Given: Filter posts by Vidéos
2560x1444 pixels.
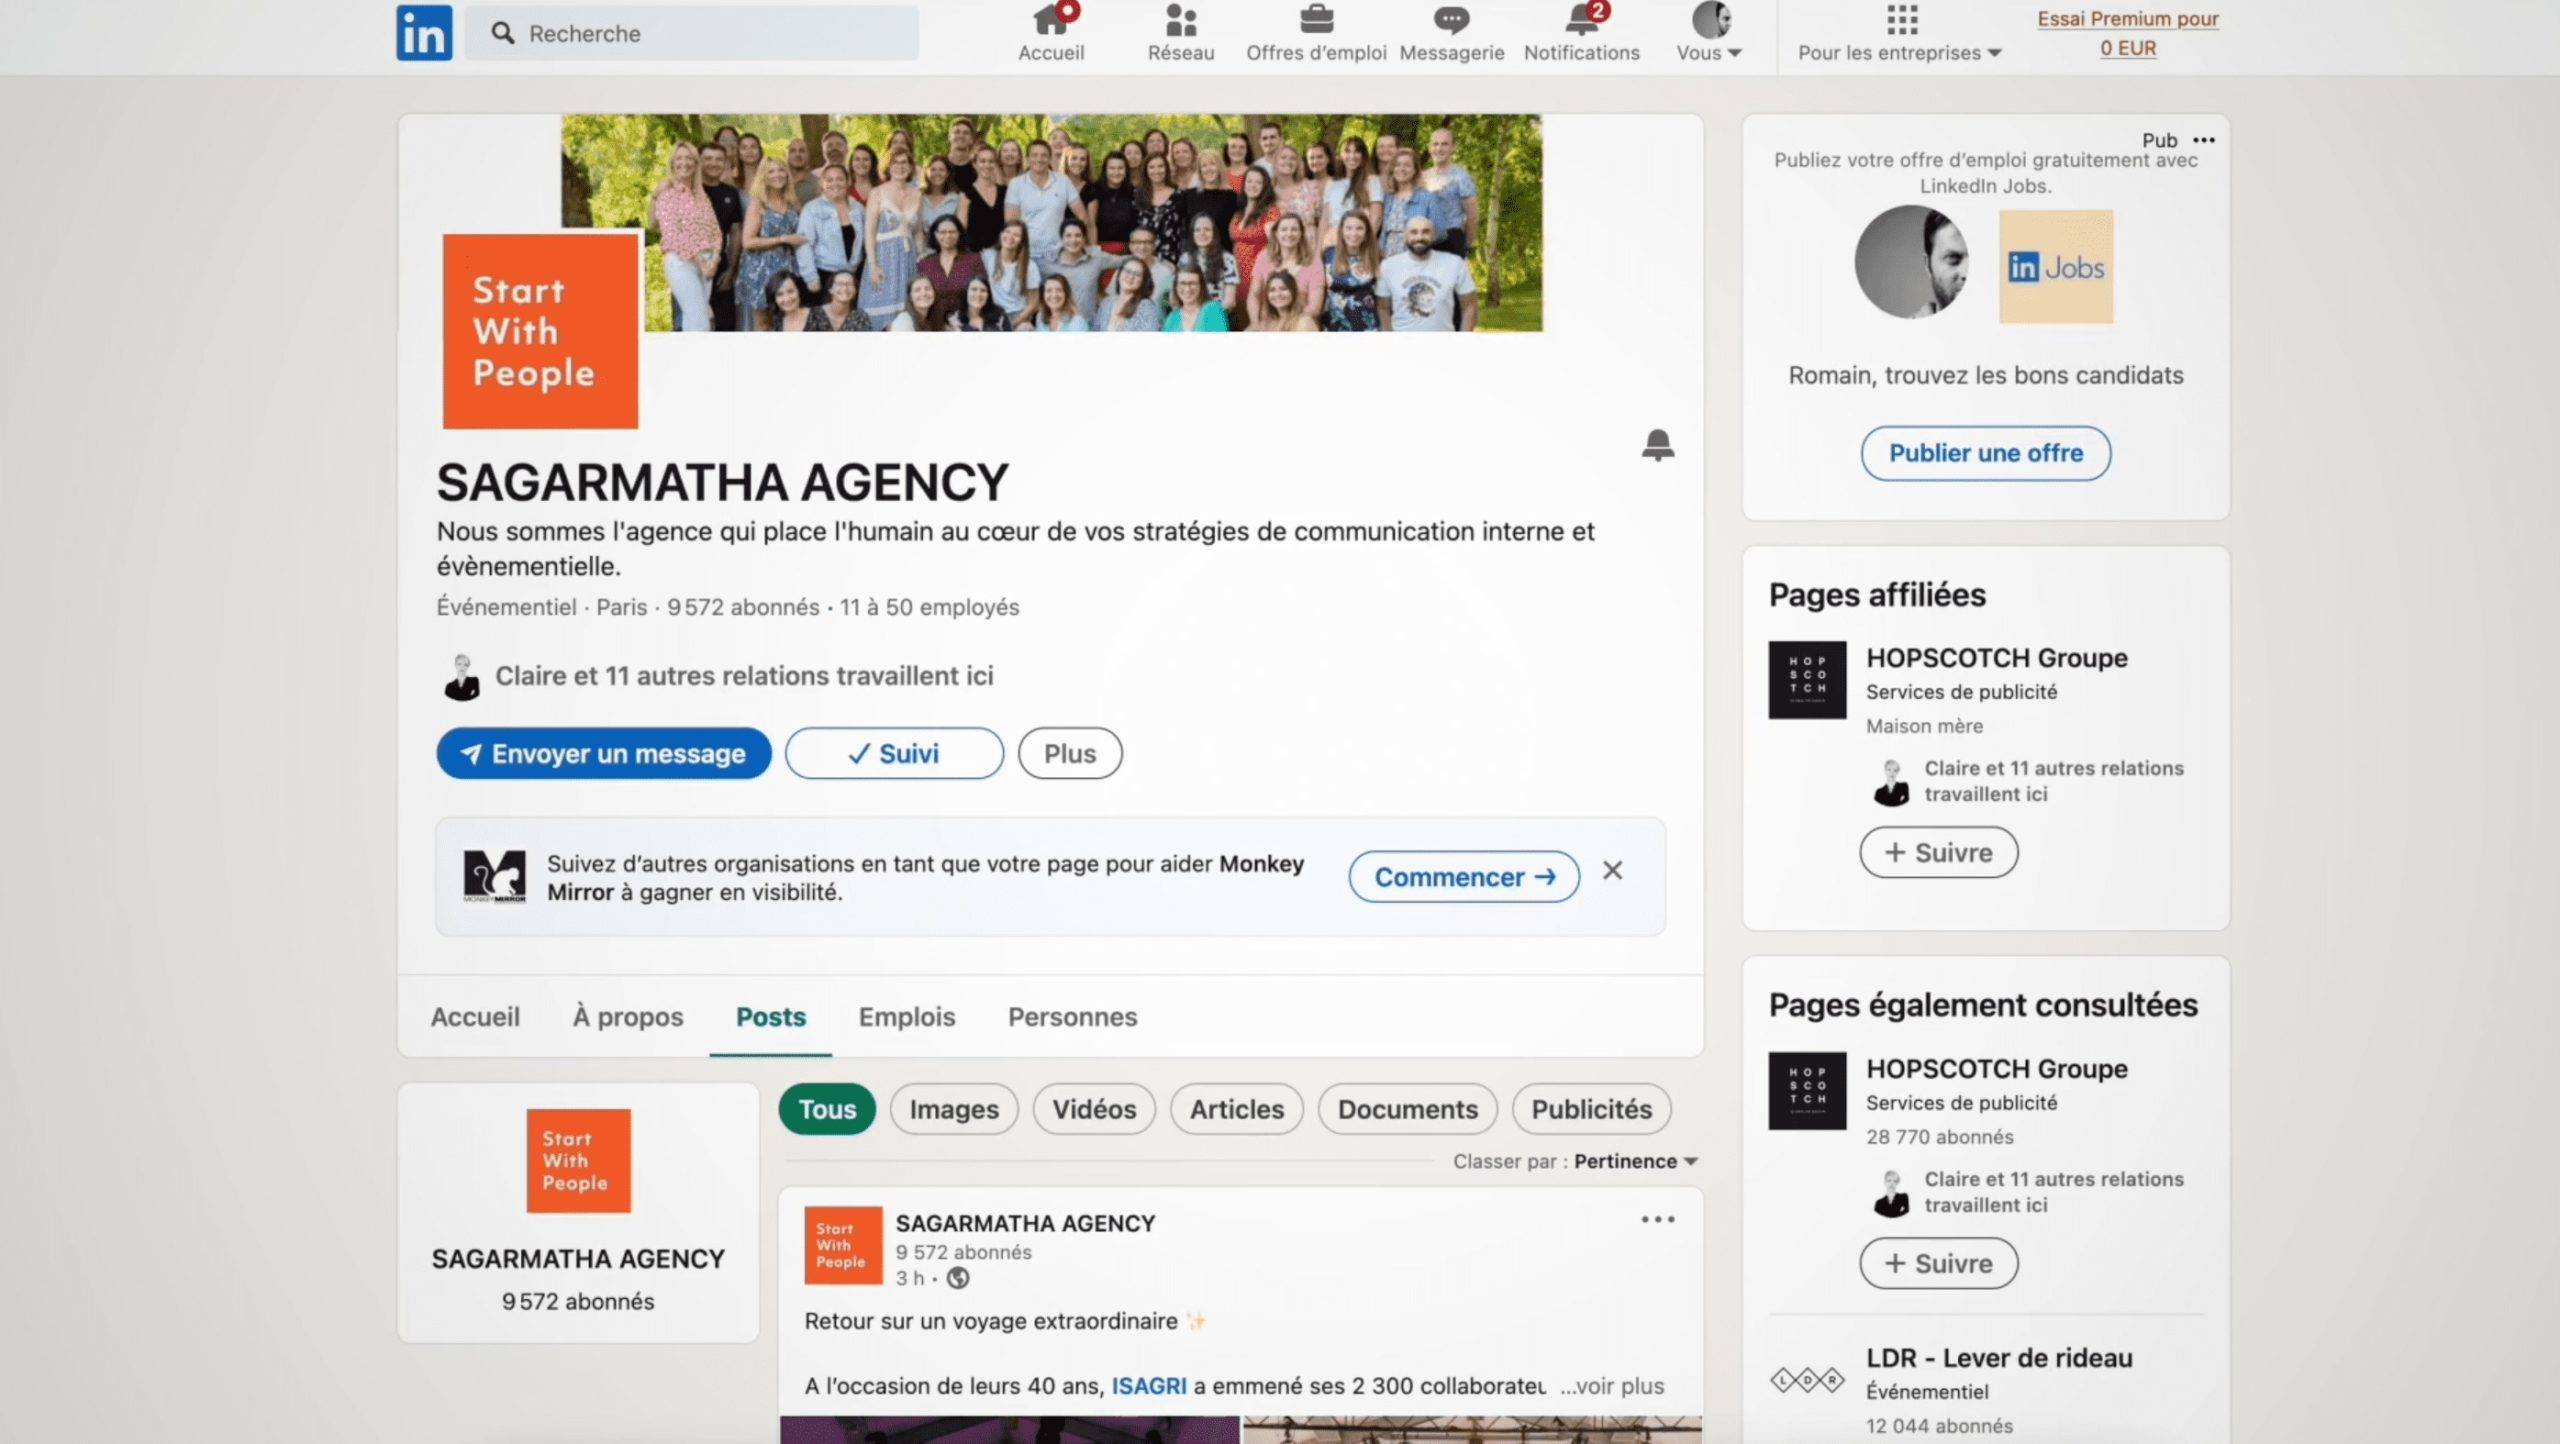Looking at the screenshot, I should pyautogui.click(x=1094, y=1109).
